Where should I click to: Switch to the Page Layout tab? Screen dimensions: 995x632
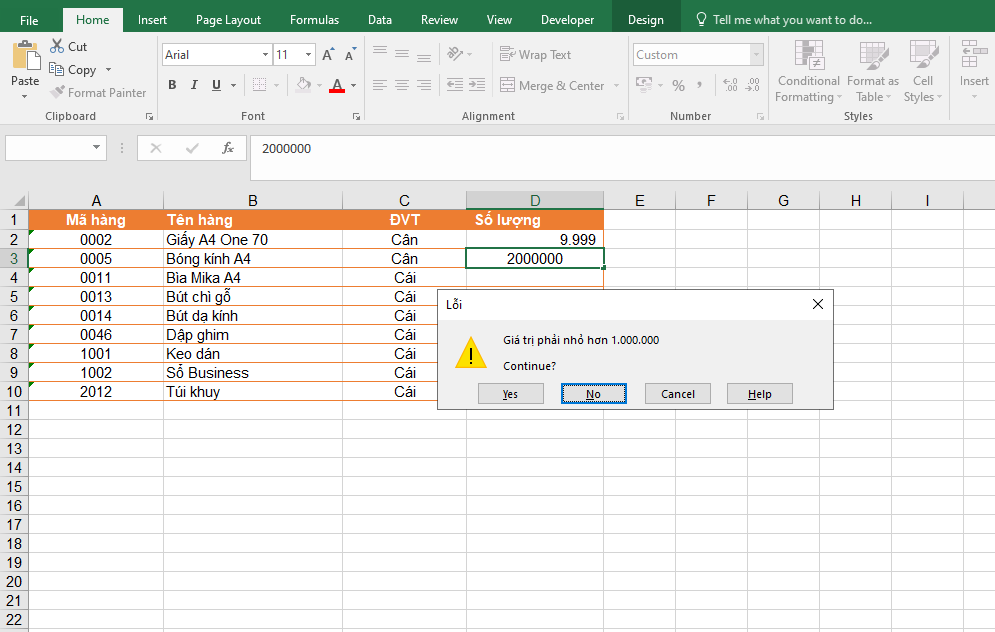[228, 20]
